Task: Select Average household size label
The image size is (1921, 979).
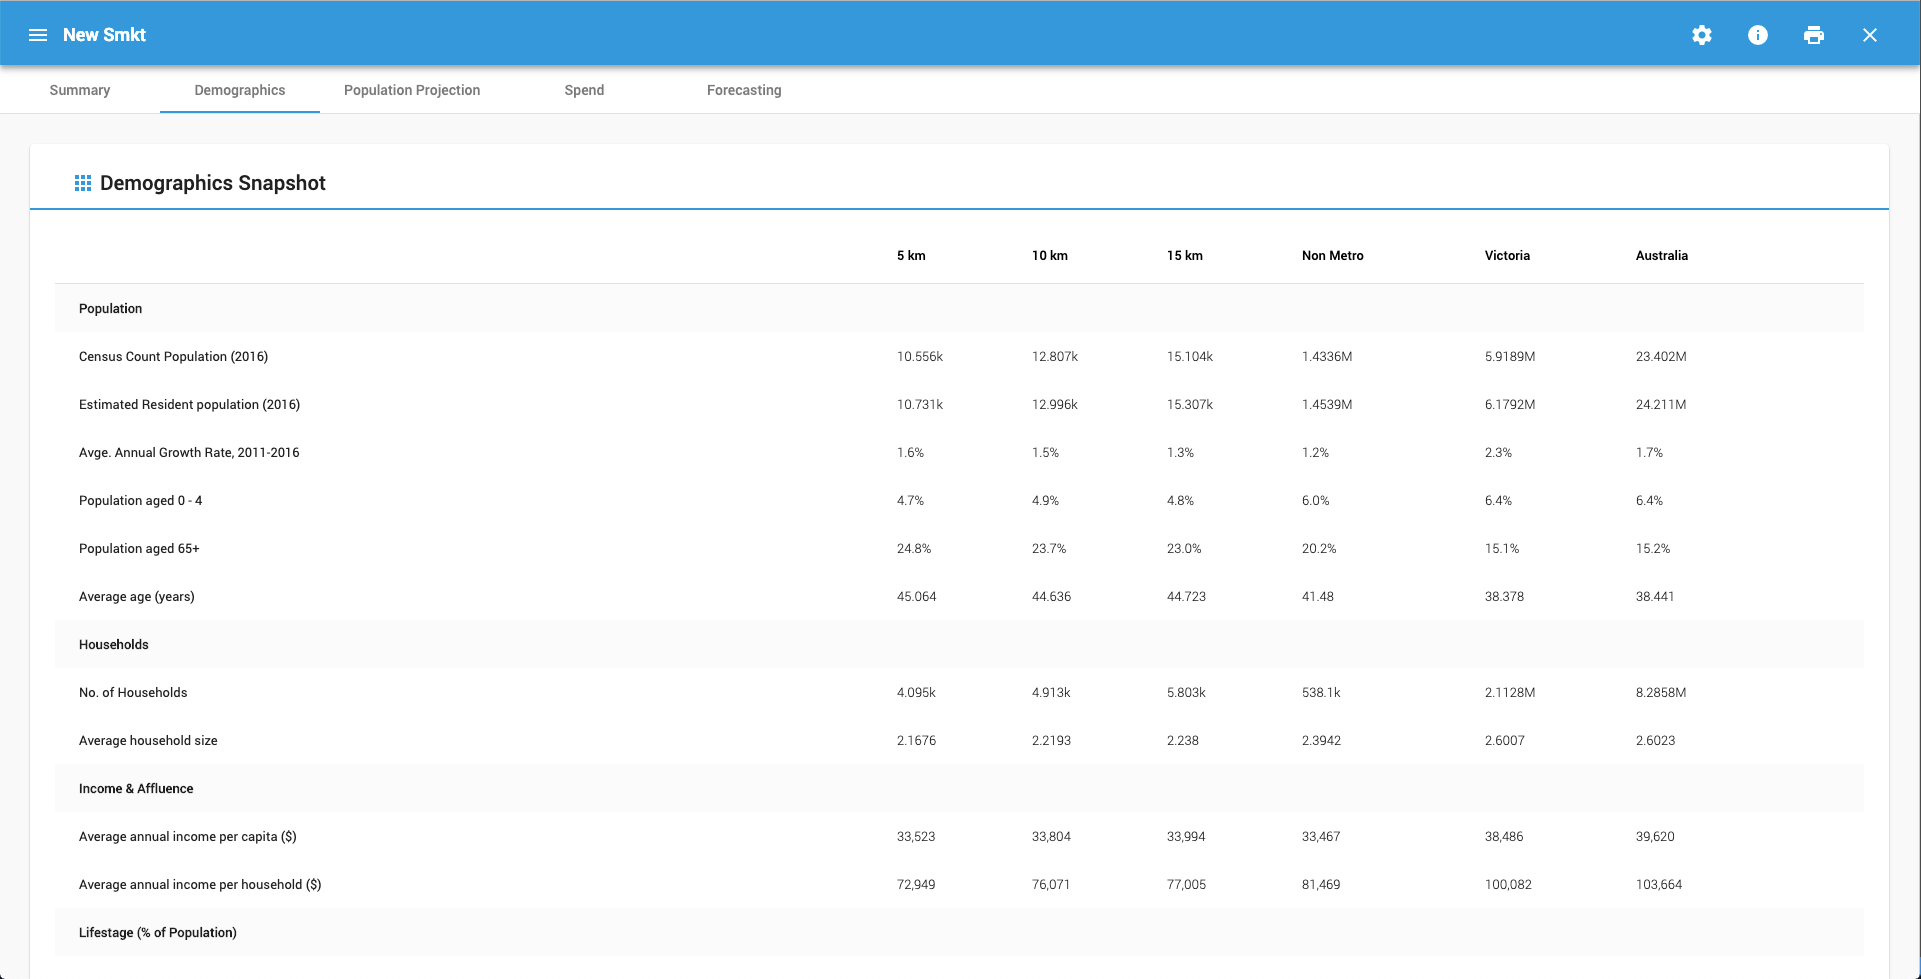Action: tap(148, 741)
